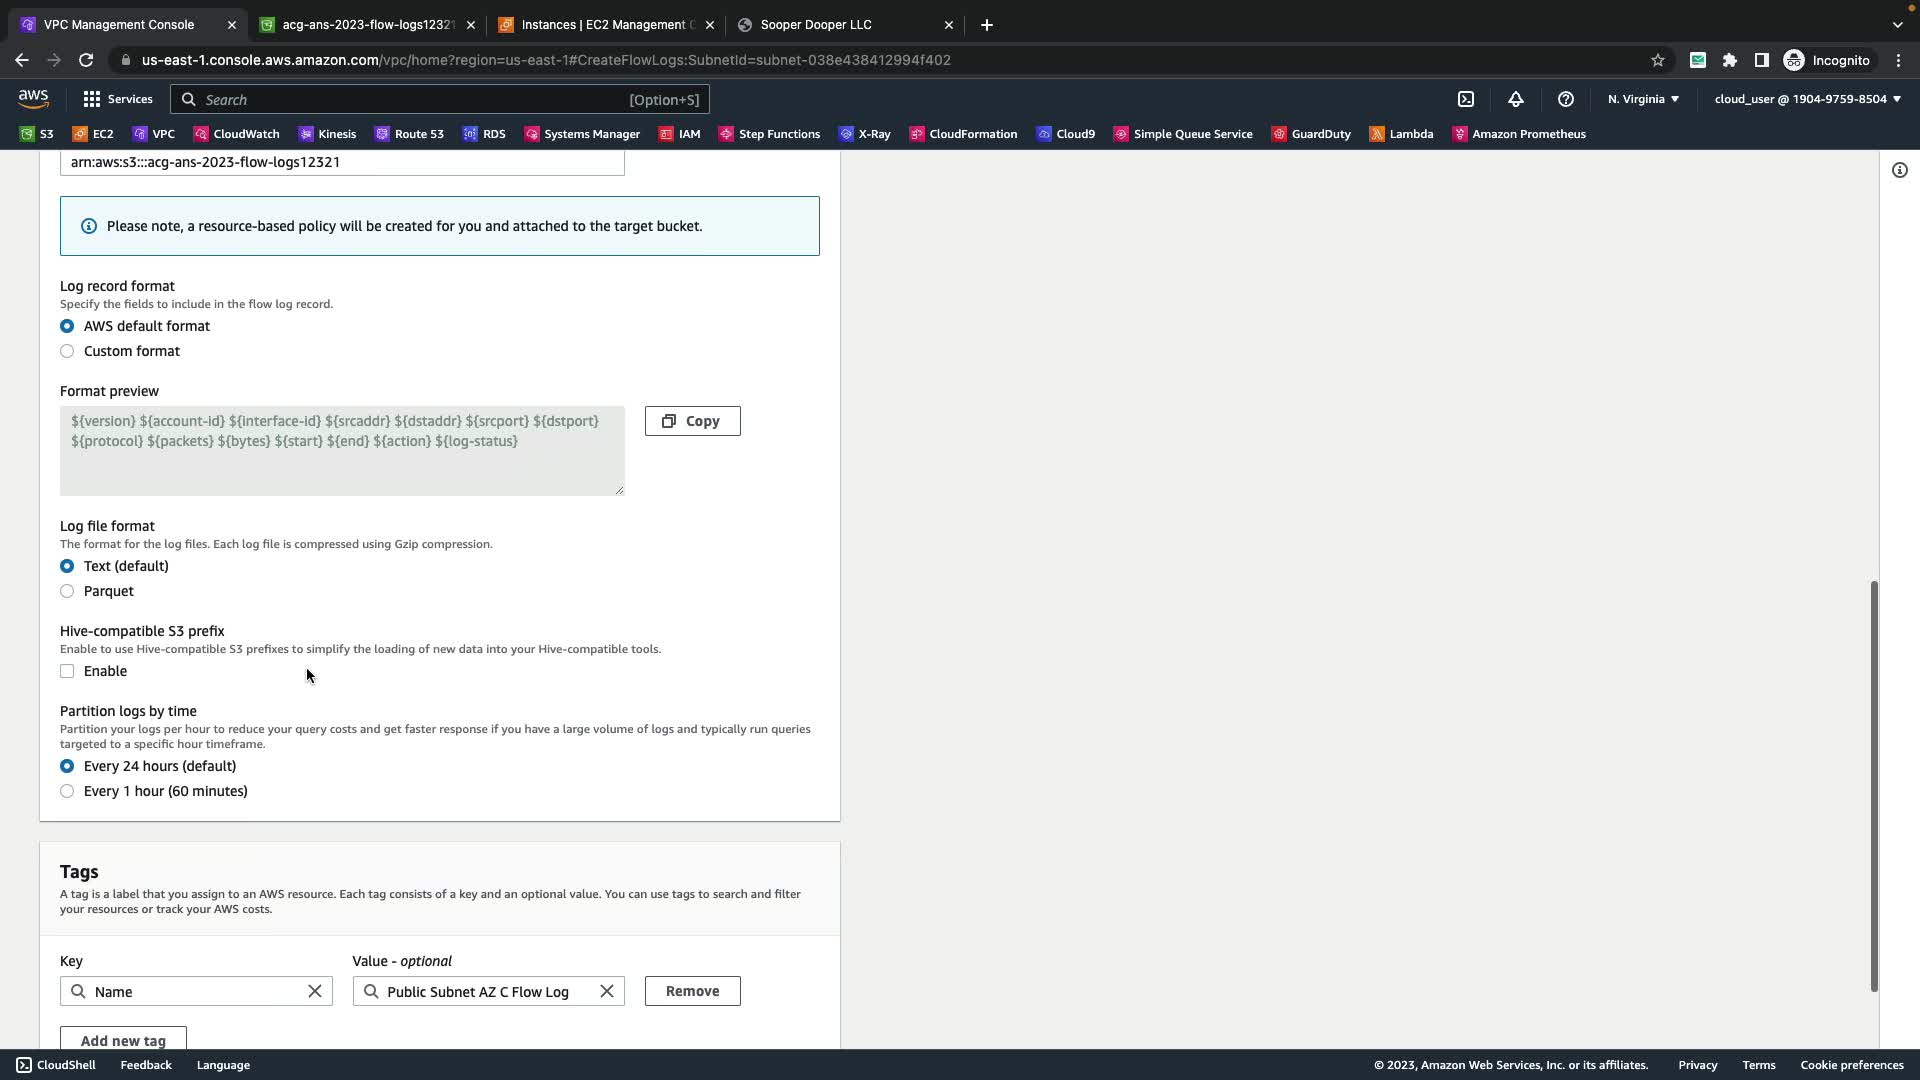Click the AWS logo home icon

tap(33, 98)
